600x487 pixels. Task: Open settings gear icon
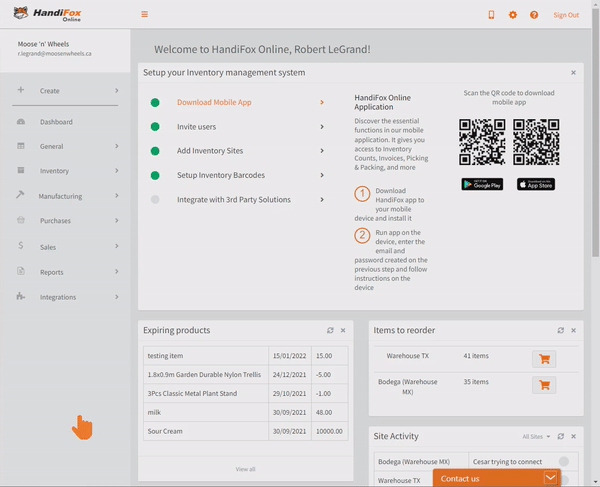click(513, 15)
